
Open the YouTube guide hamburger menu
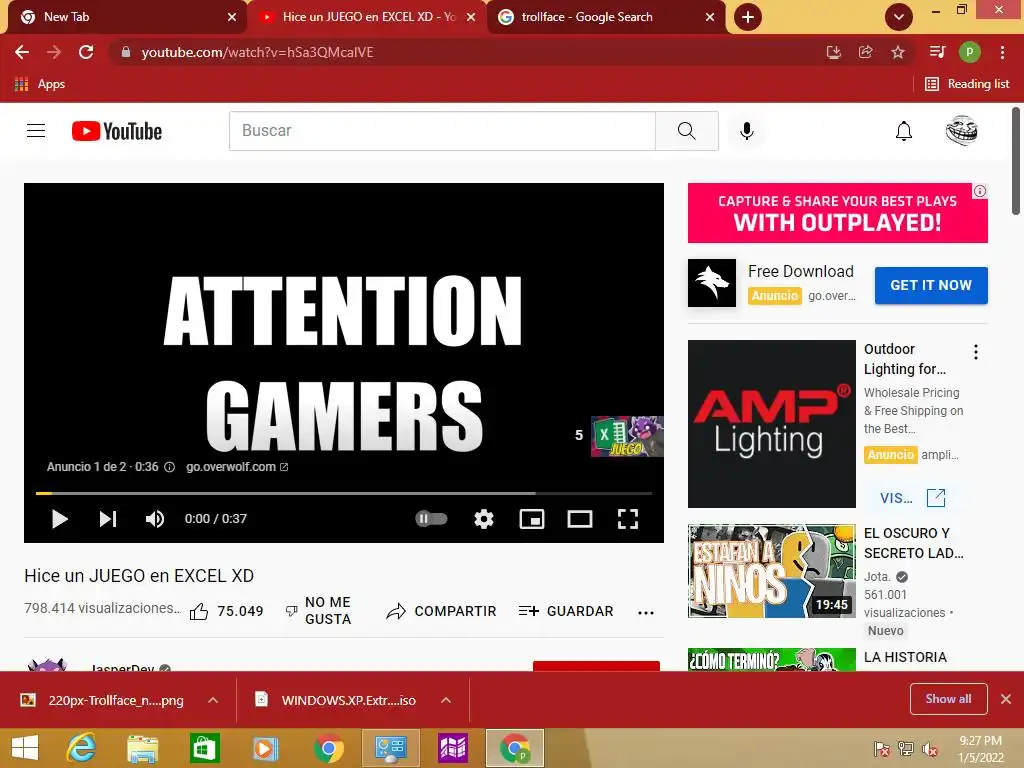(36, 131)
